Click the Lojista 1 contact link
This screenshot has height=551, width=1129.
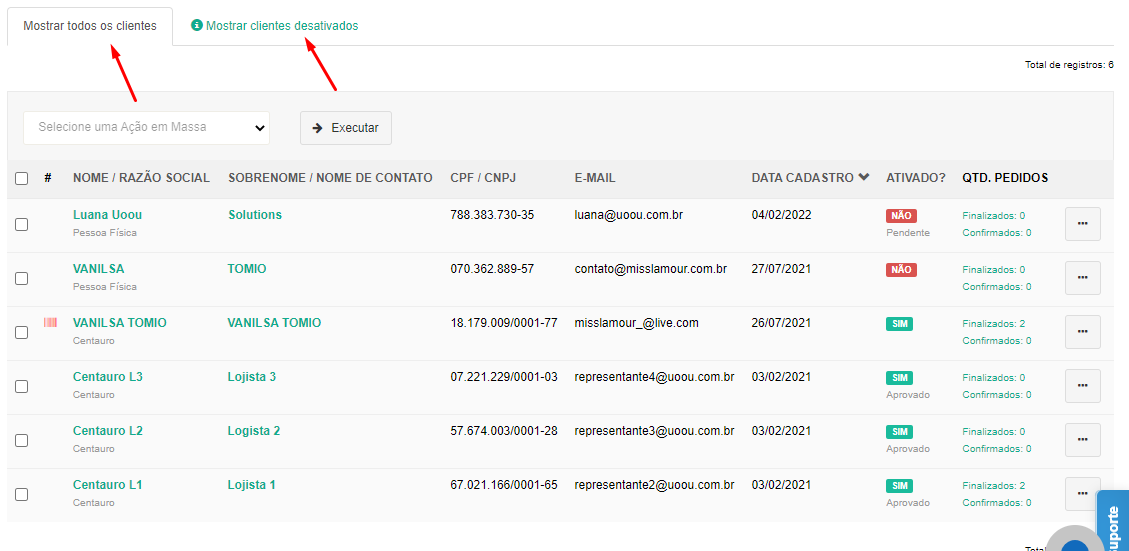252,485
